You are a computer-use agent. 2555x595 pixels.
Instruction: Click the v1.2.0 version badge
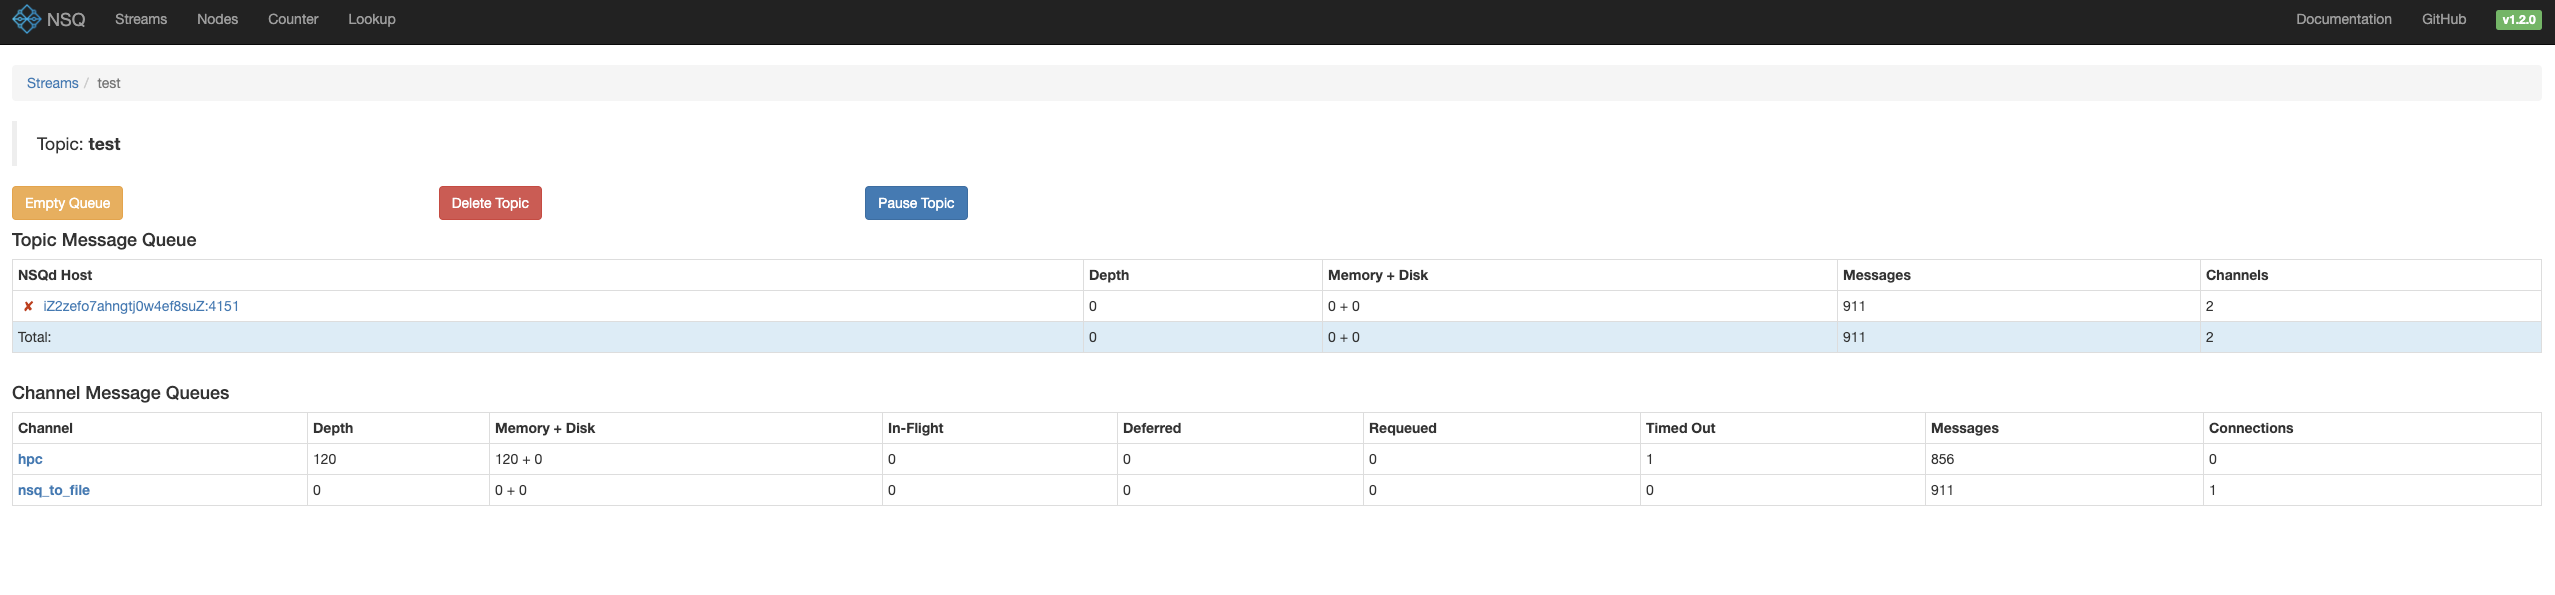click(2518, 20)
